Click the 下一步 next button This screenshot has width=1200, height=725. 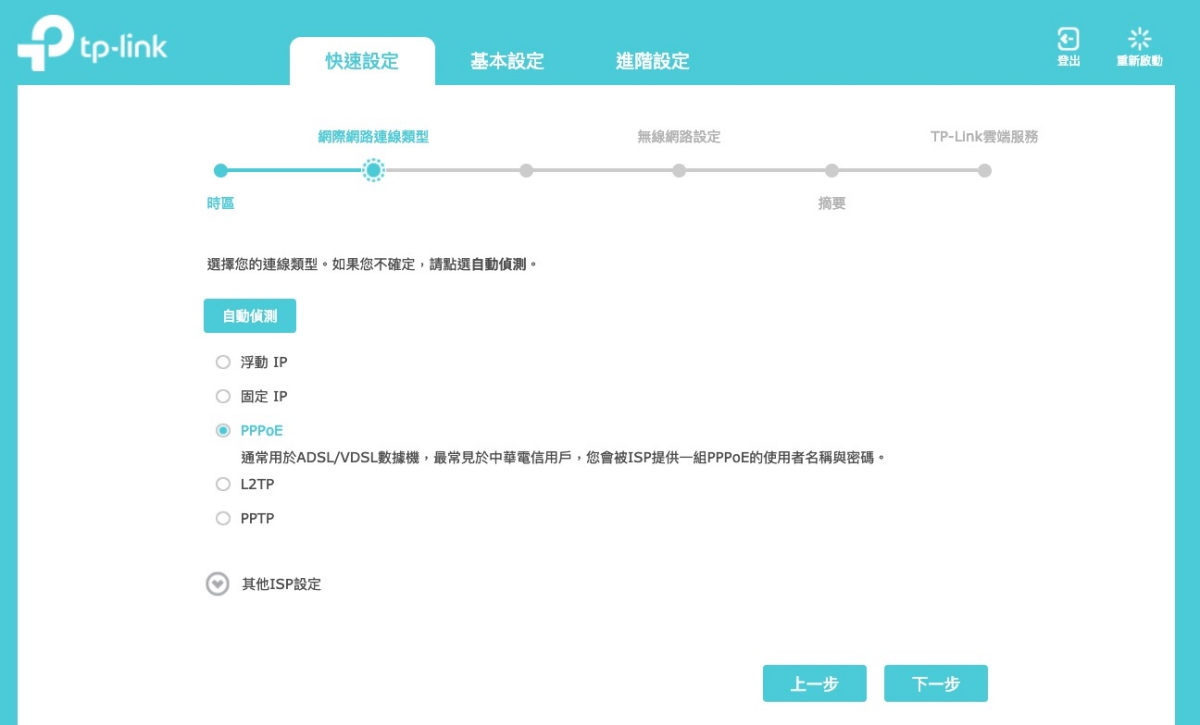point(935,684)
